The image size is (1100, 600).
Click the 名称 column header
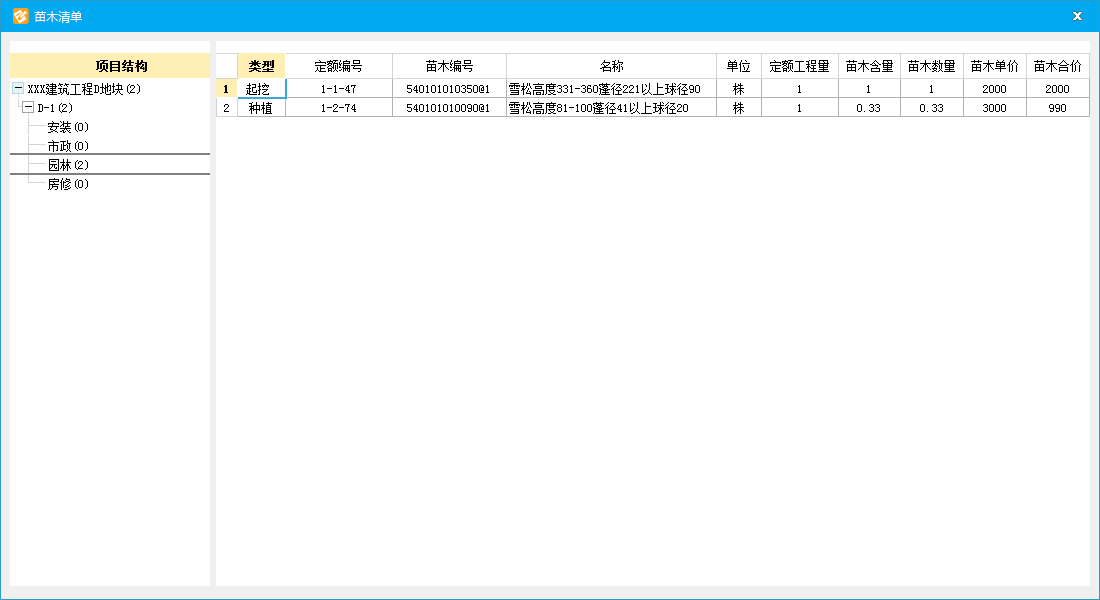tap(611, 66)
